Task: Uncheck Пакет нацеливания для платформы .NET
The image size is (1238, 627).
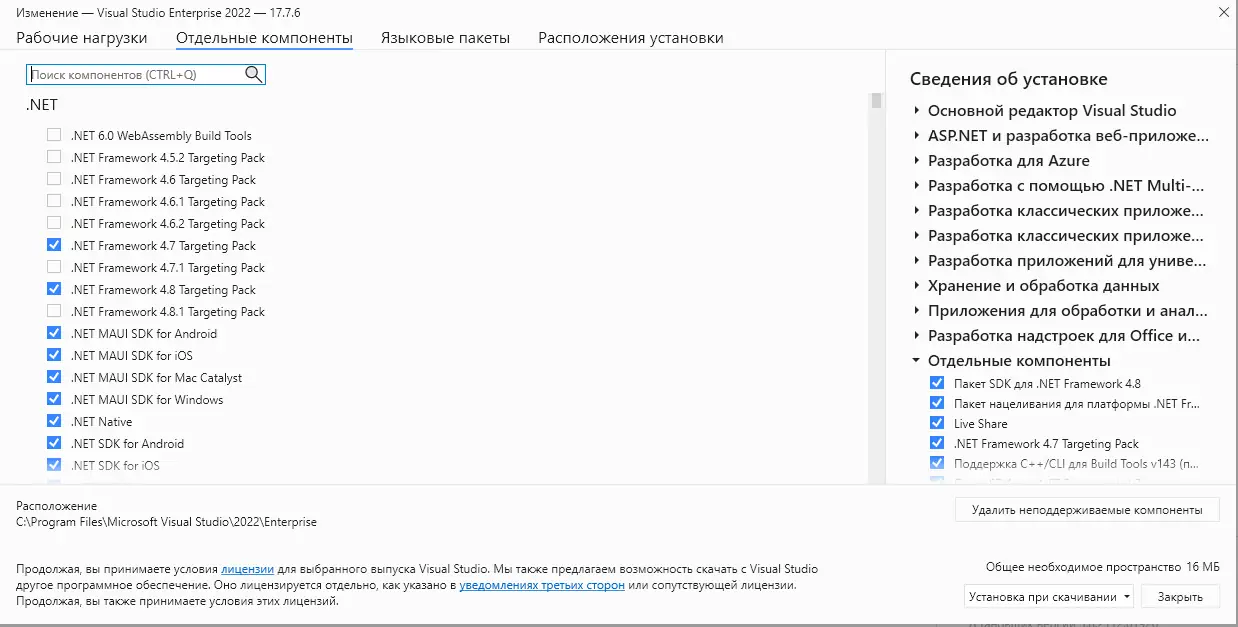Action: pos(937,403)
